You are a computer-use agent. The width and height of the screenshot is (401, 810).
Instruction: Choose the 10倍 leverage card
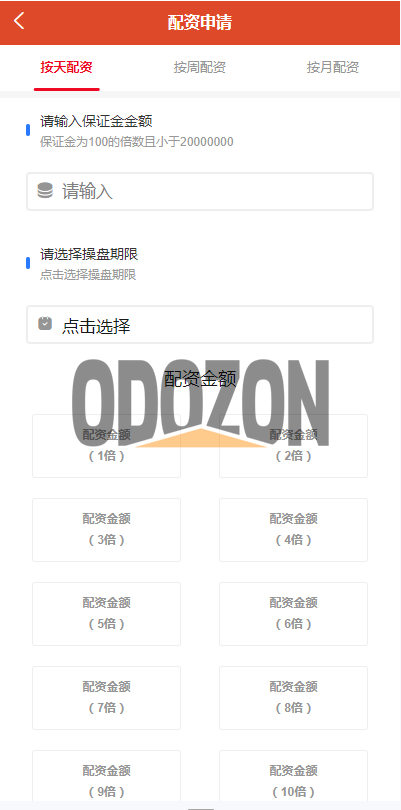pyautogui.click(x=294, y=780)
